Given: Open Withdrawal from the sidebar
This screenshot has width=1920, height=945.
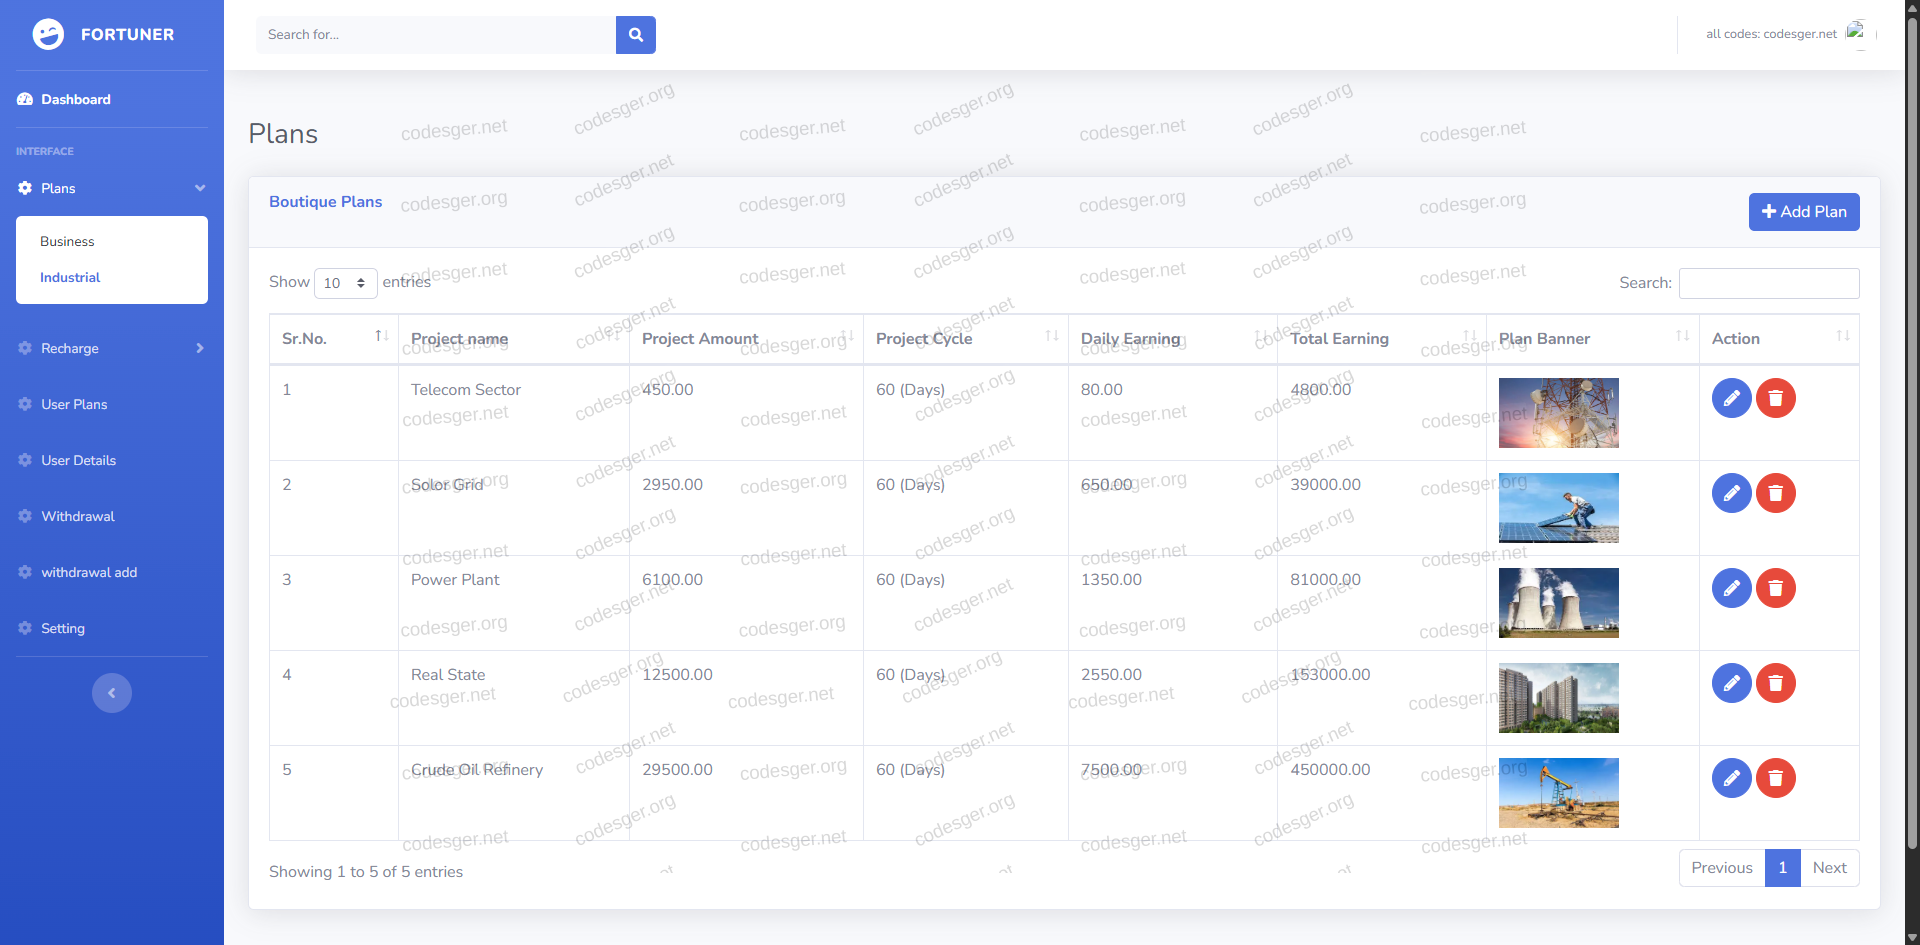Looking at the screenshot, I should [78, 516].
